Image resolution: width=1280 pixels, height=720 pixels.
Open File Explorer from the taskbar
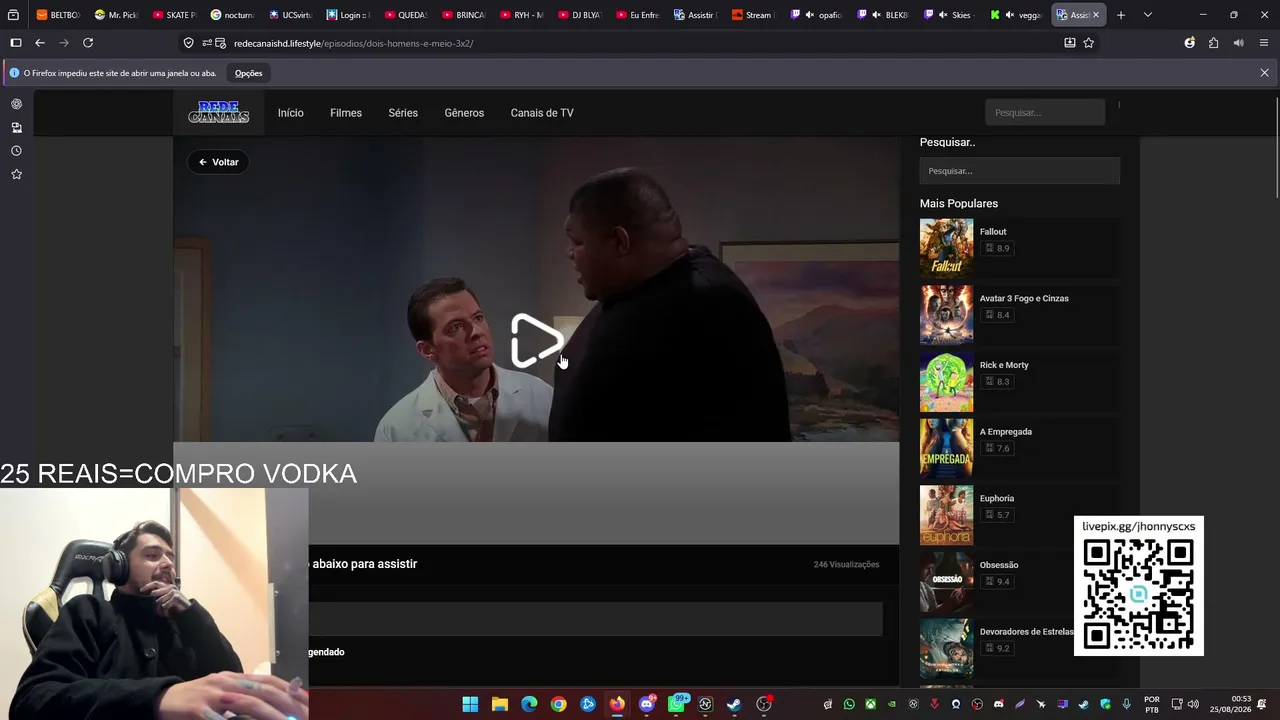[500, 704]
